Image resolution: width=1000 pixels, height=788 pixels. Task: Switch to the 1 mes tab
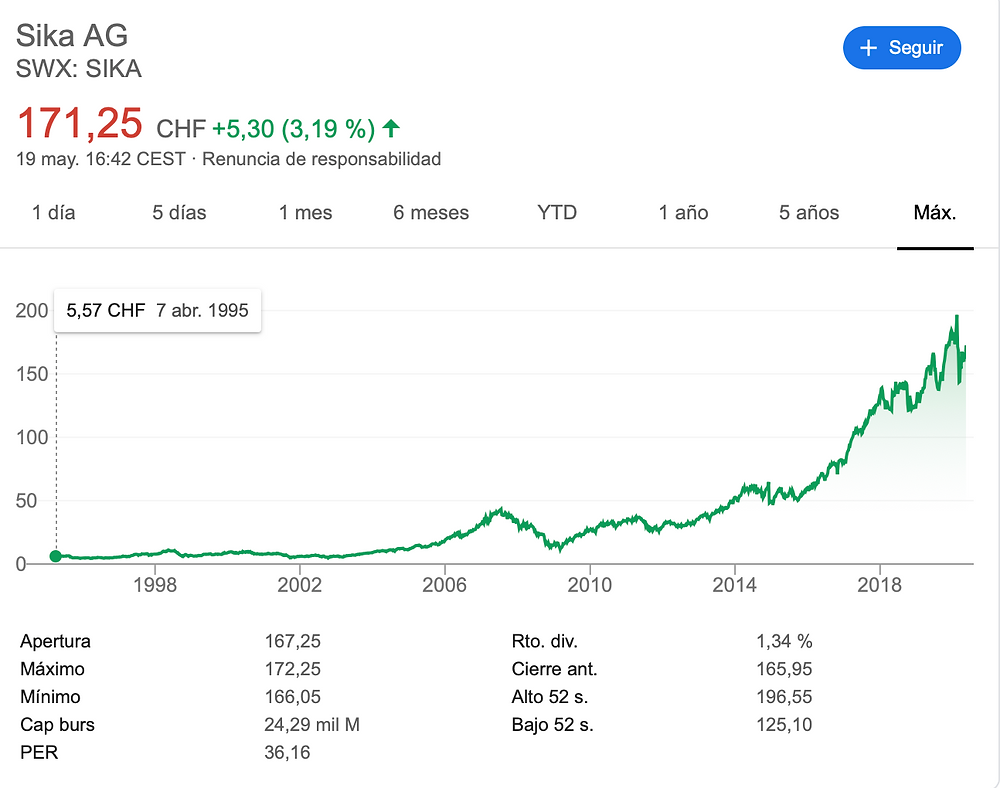click(305, 212)
